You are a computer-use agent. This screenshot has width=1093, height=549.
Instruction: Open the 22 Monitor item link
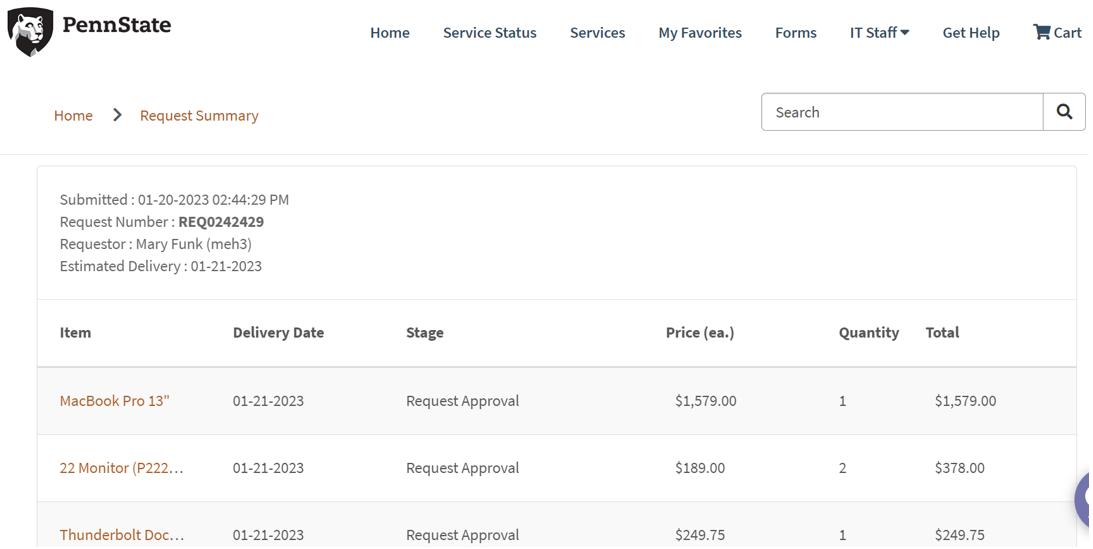[121, 468]
